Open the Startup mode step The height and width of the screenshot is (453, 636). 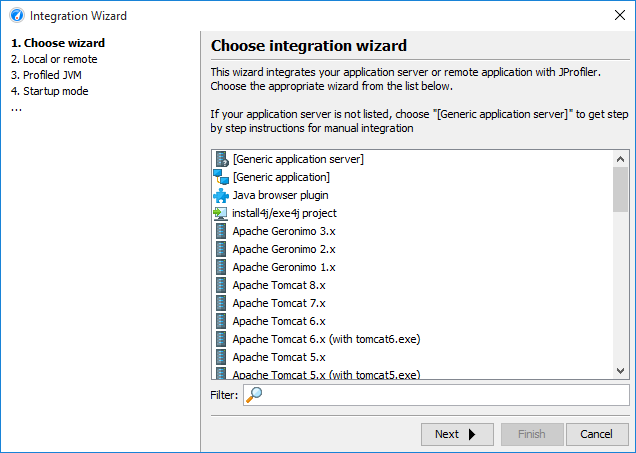[49, 91]
